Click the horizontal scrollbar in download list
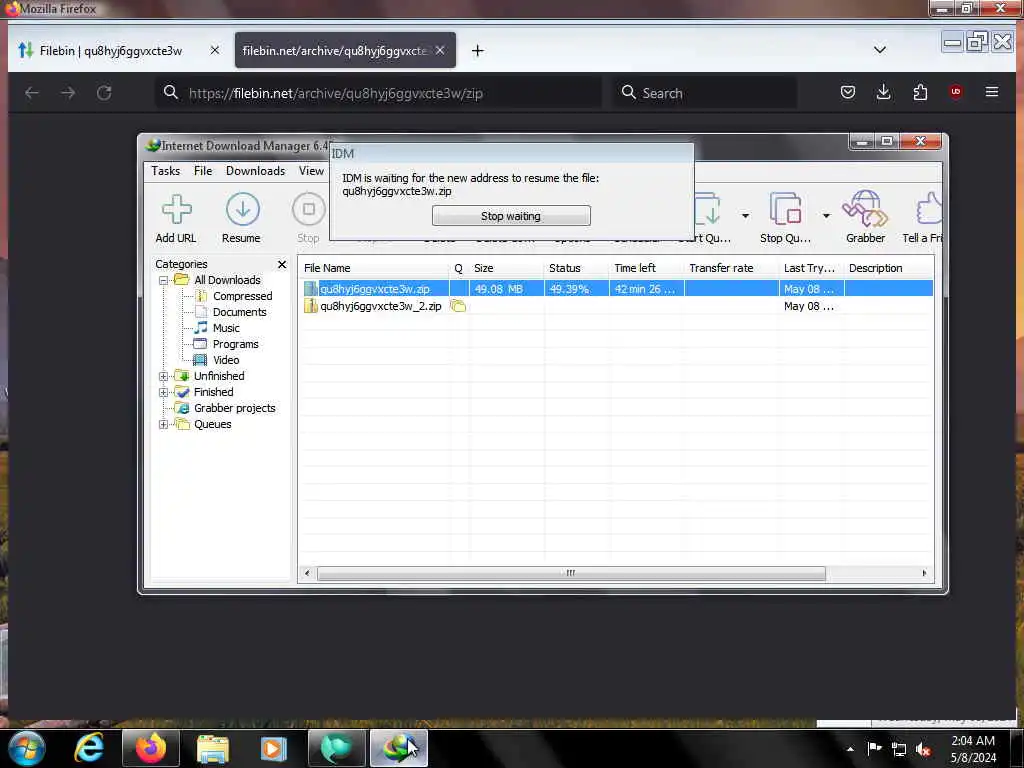The width and height of the screenshot is (1024, 768). tap(571, 573)
